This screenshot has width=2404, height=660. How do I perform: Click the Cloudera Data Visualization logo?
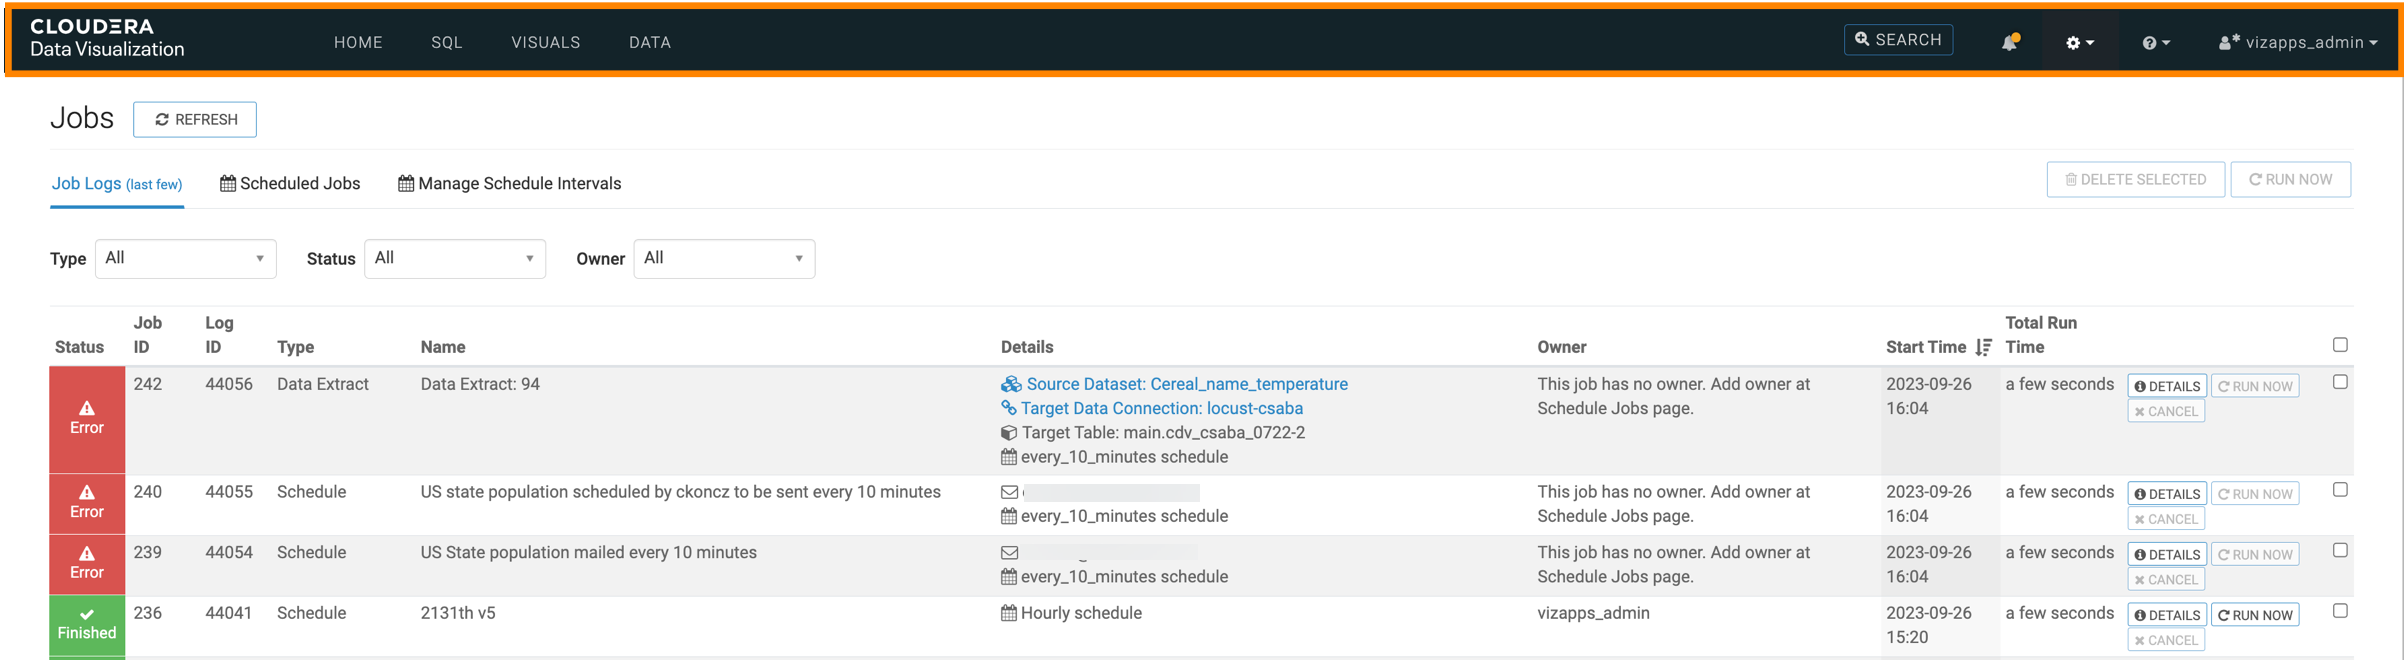point(107,38)
